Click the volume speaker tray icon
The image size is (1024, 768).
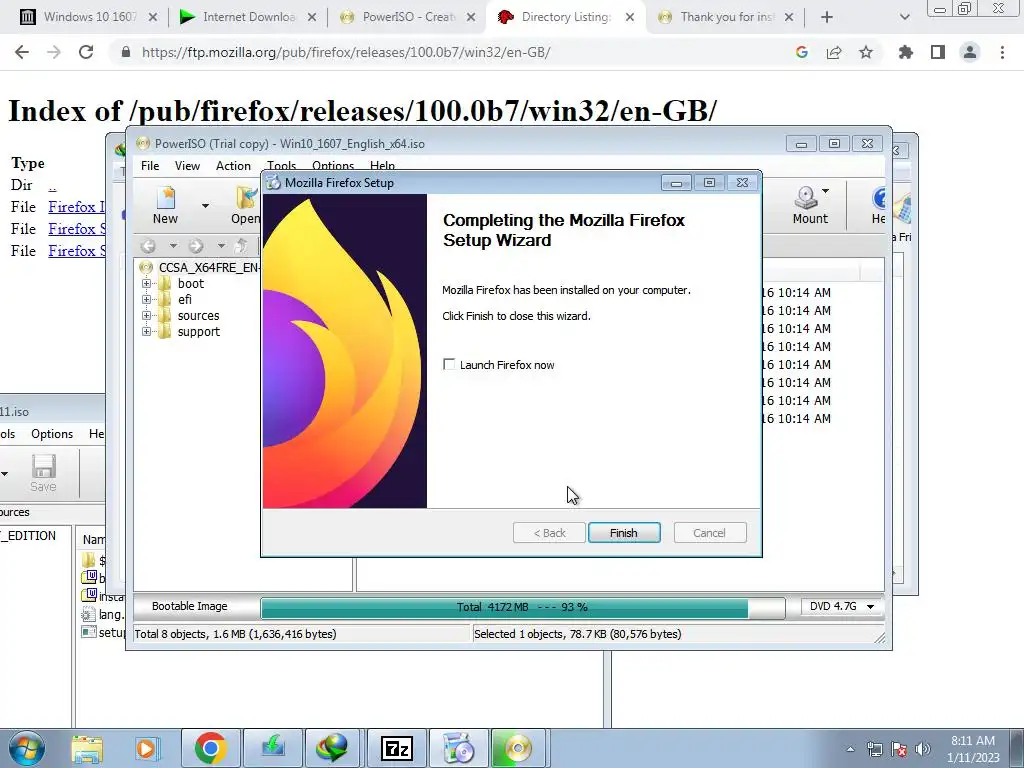(923, 749)
